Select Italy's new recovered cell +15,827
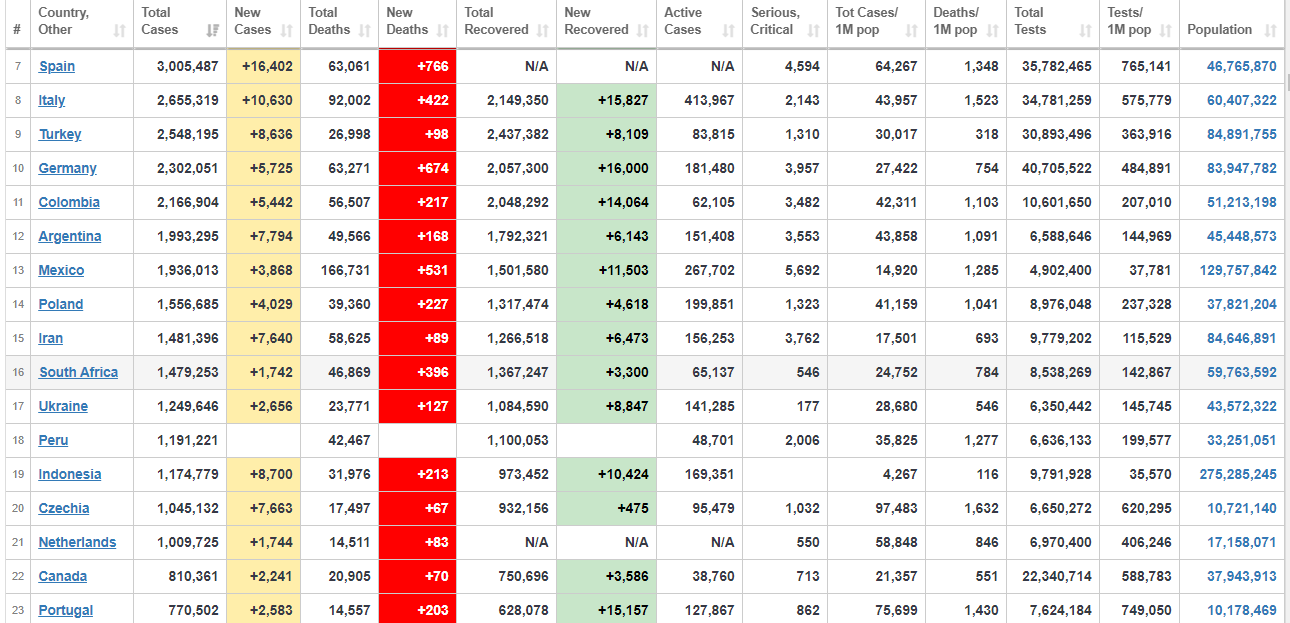This screenshot has width=1290, height=623. (606, 100)
